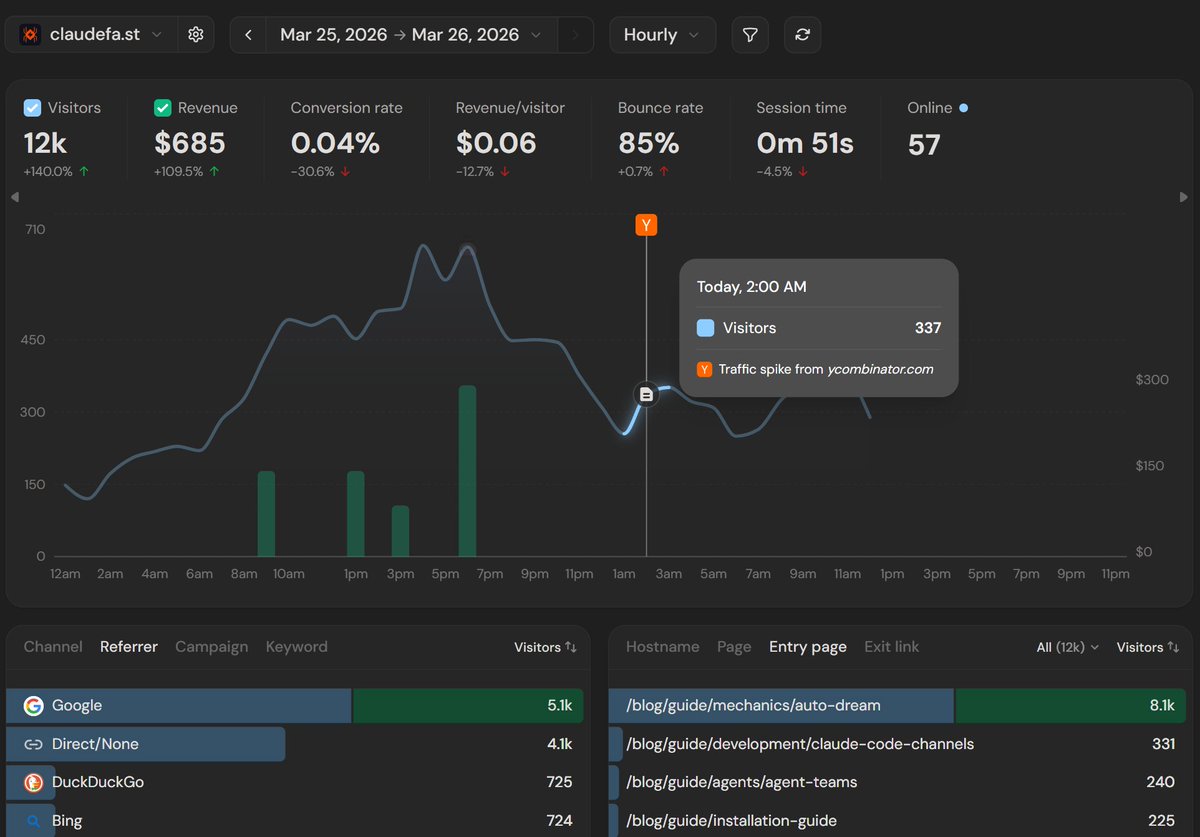The height and width of the screenshot is (837, 1200).
Task: Open the site settings gear icon
Action: tap(196, 35)
